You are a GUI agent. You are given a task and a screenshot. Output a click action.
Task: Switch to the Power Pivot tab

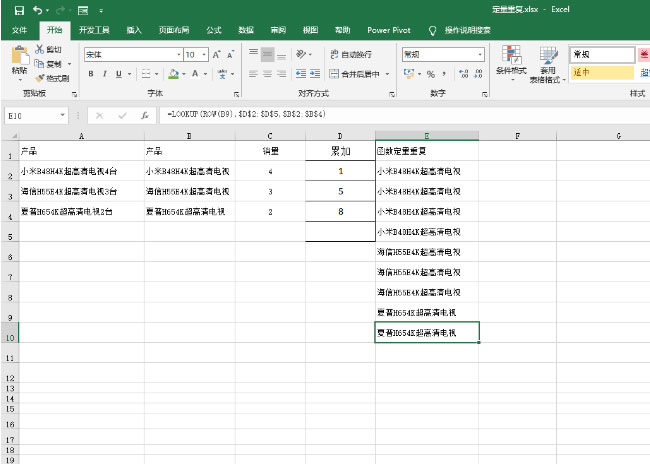pos(389,30)
